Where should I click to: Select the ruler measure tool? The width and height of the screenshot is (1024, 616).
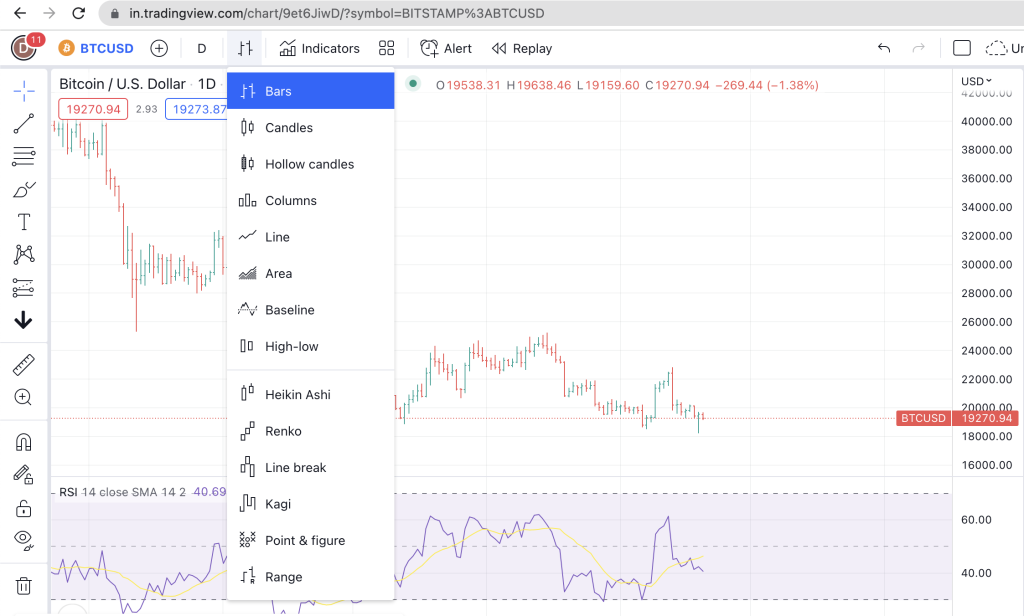point(24,365)
